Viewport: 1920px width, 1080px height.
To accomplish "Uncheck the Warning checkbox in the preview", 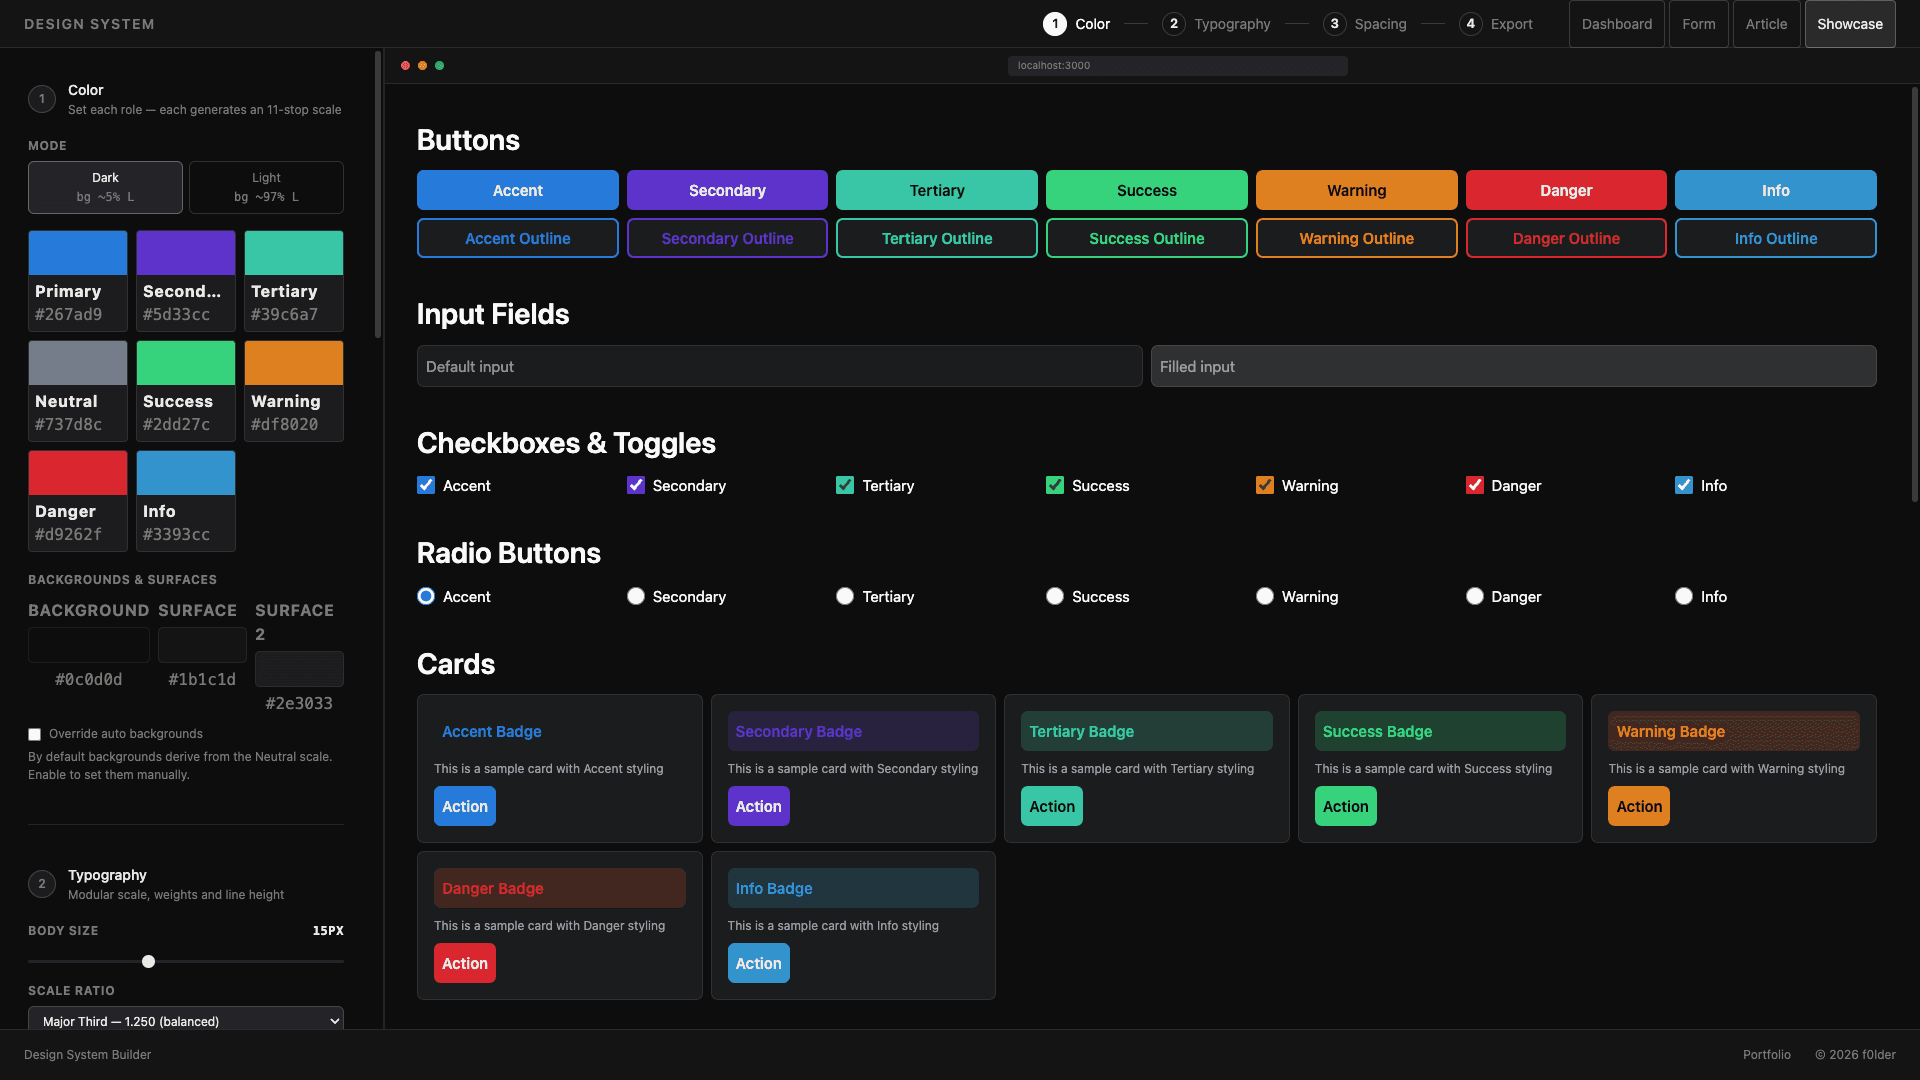I will click(x=1264, y=485).
